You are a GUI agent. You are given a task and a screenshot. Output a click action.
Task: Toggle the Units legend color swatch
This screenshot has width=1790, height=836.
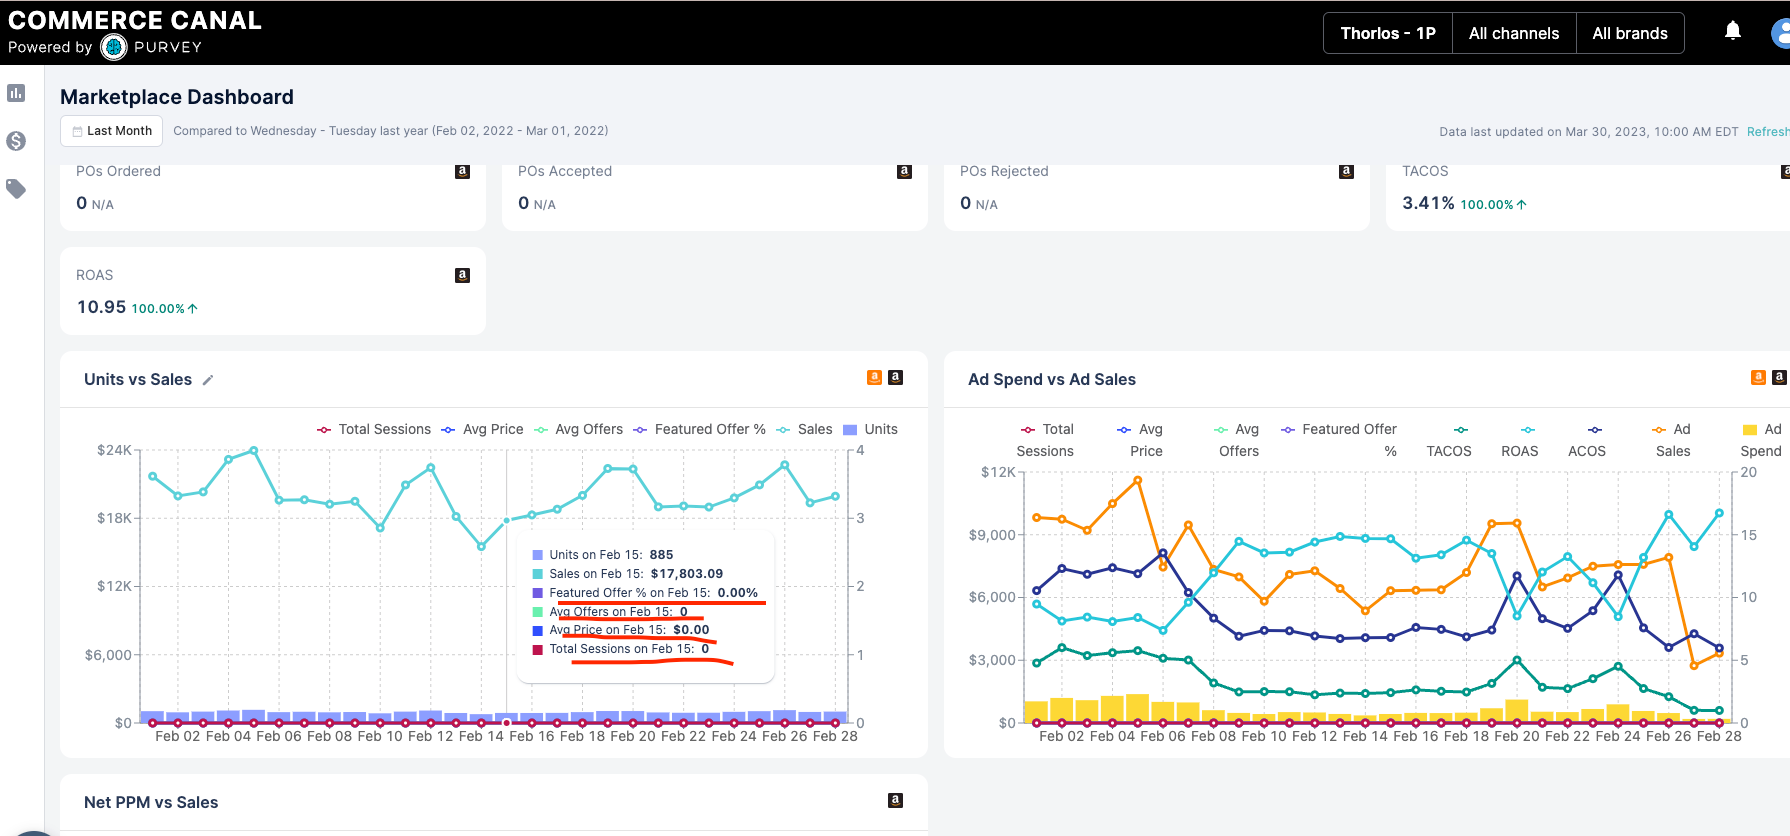(x=850, y=430)
